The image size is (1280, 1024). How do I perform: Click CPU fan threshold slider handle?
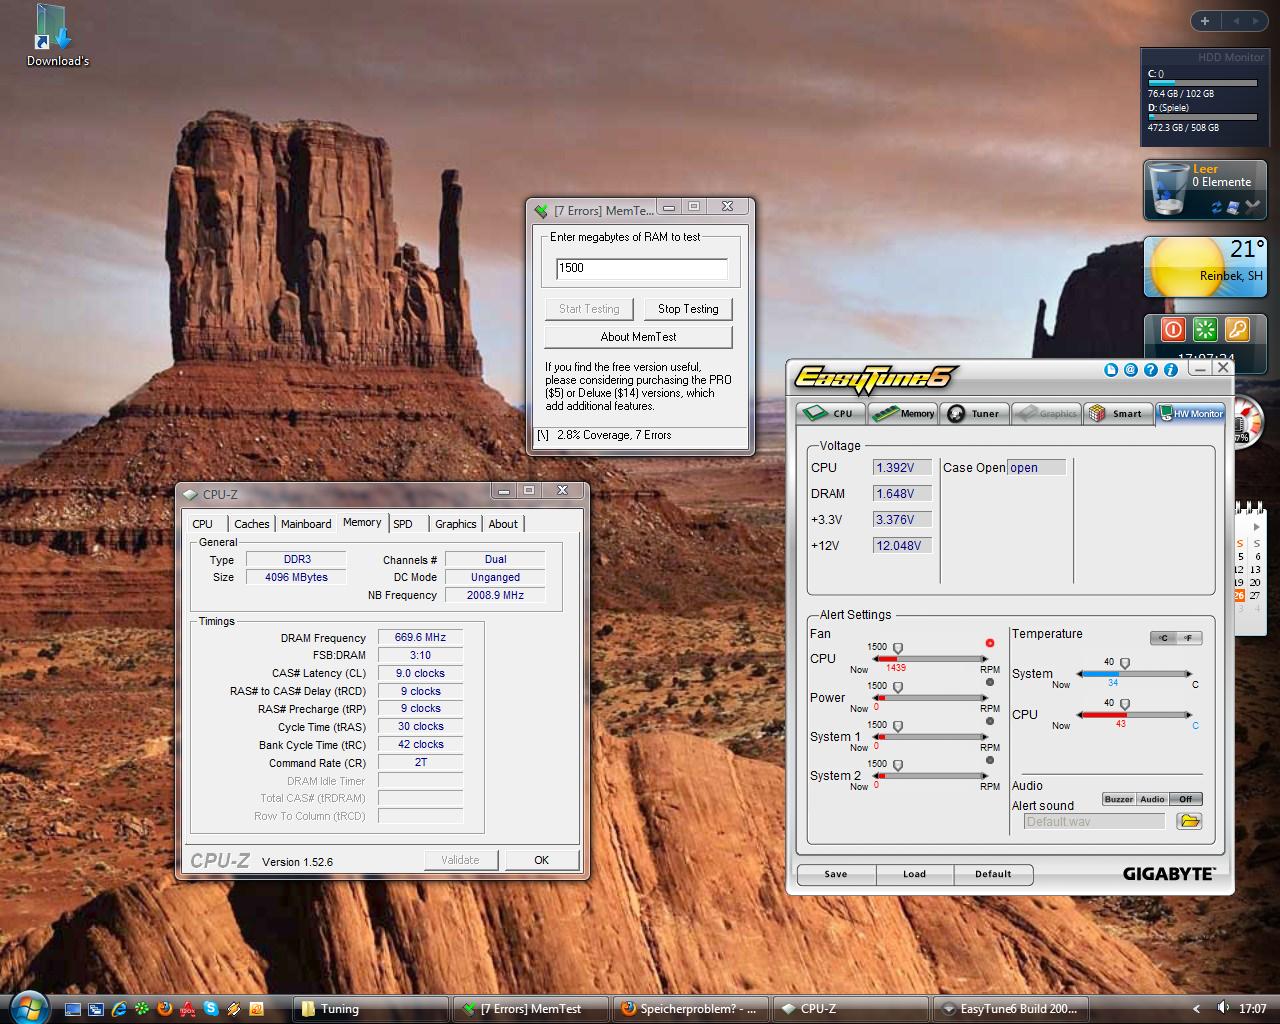coord(898,649)
